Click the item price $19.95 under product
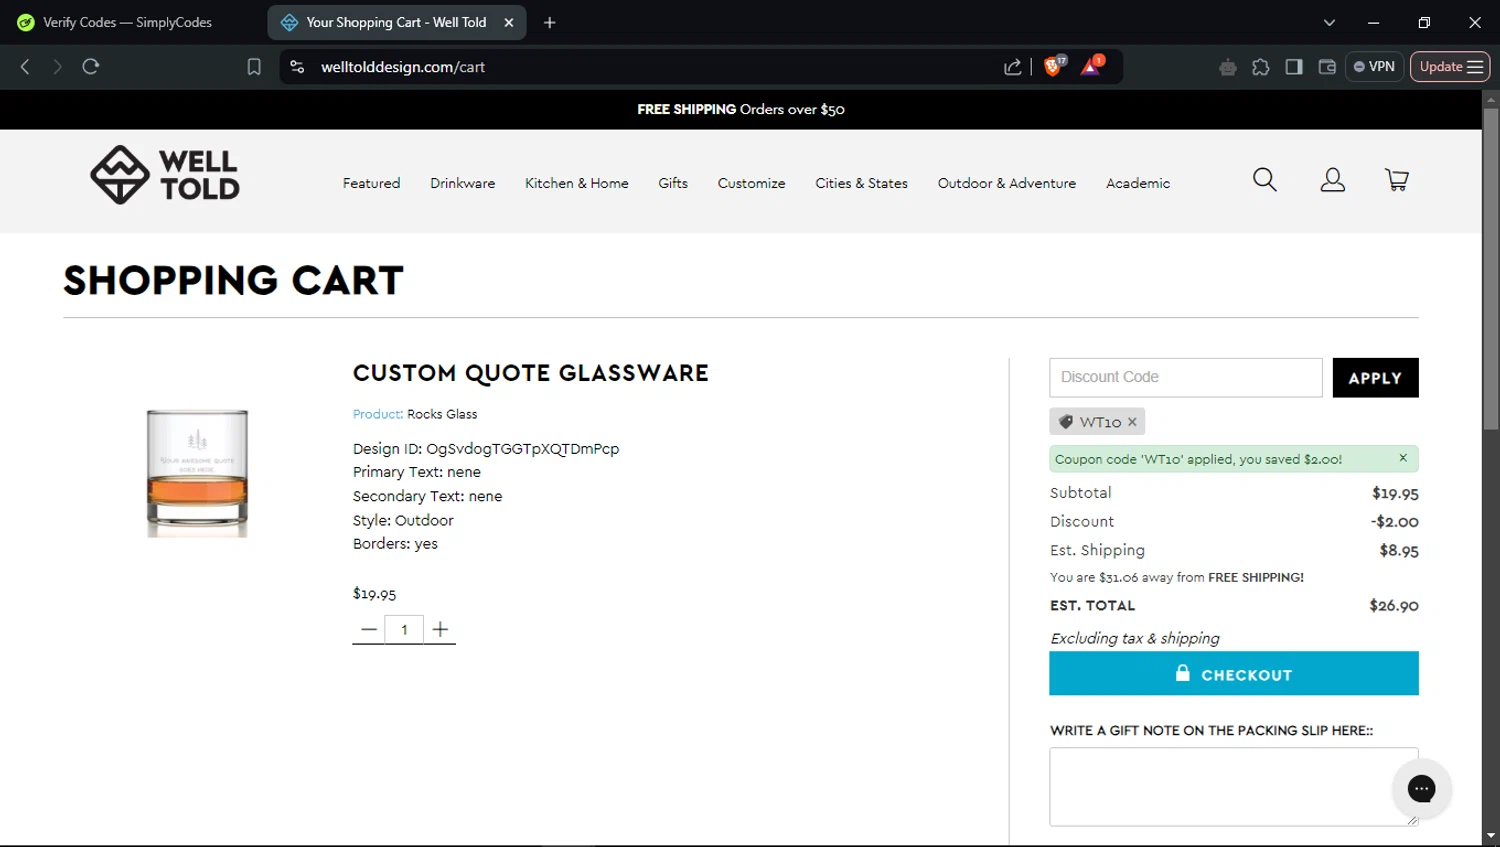Viewport: 1500px width, 847px height. point(374,594)
